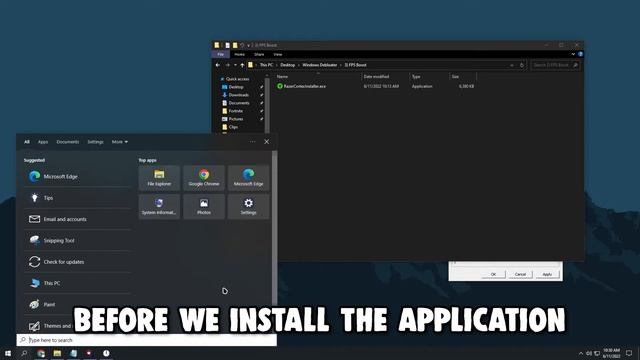
Task: Click This PC in address breadcrumb
Action: point(266,65)
